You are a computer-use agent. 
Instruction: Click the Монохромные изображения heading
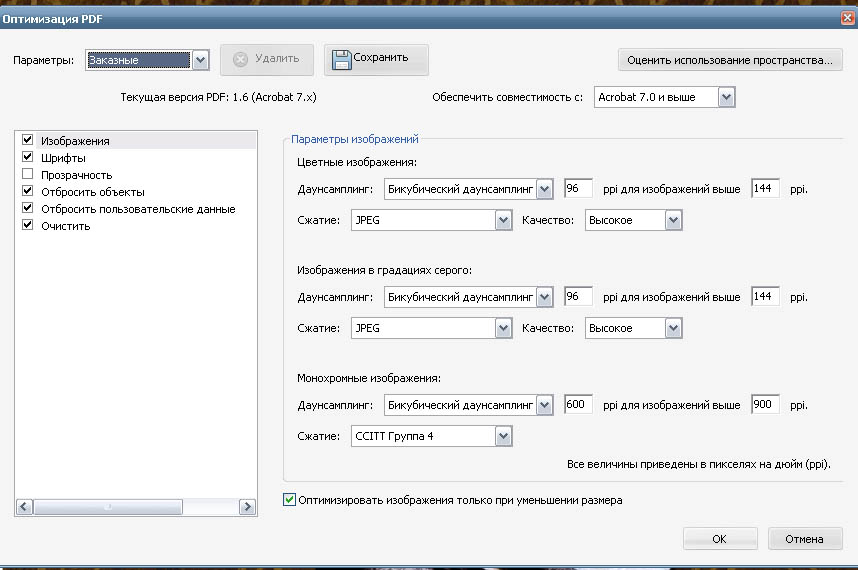pos(369,379)
